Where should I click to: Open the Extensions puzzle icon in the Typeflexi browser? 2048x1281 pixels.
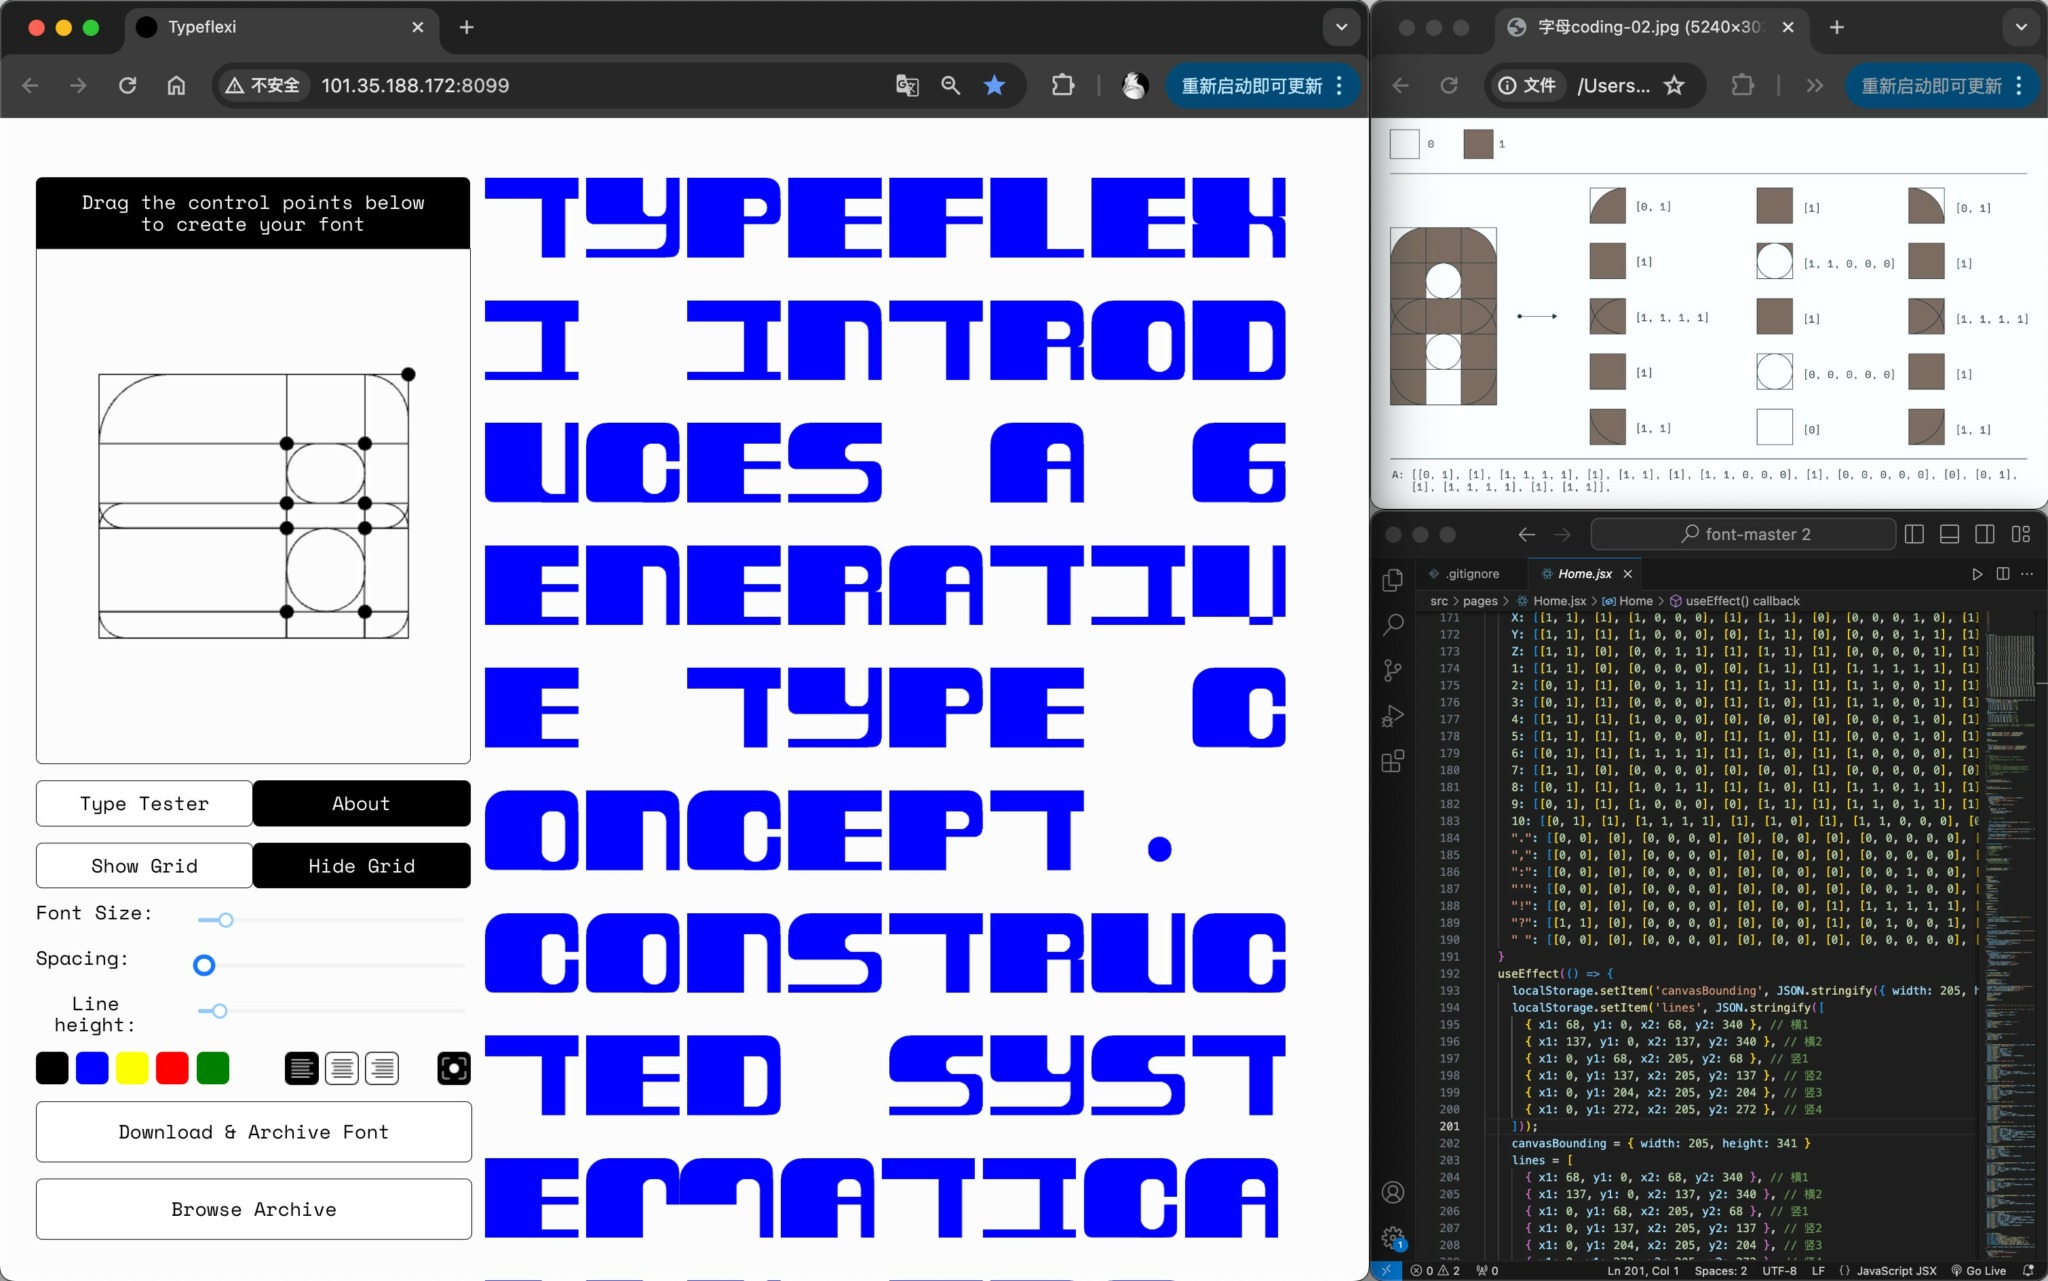pyautogui.click(x=1063, y=86)
